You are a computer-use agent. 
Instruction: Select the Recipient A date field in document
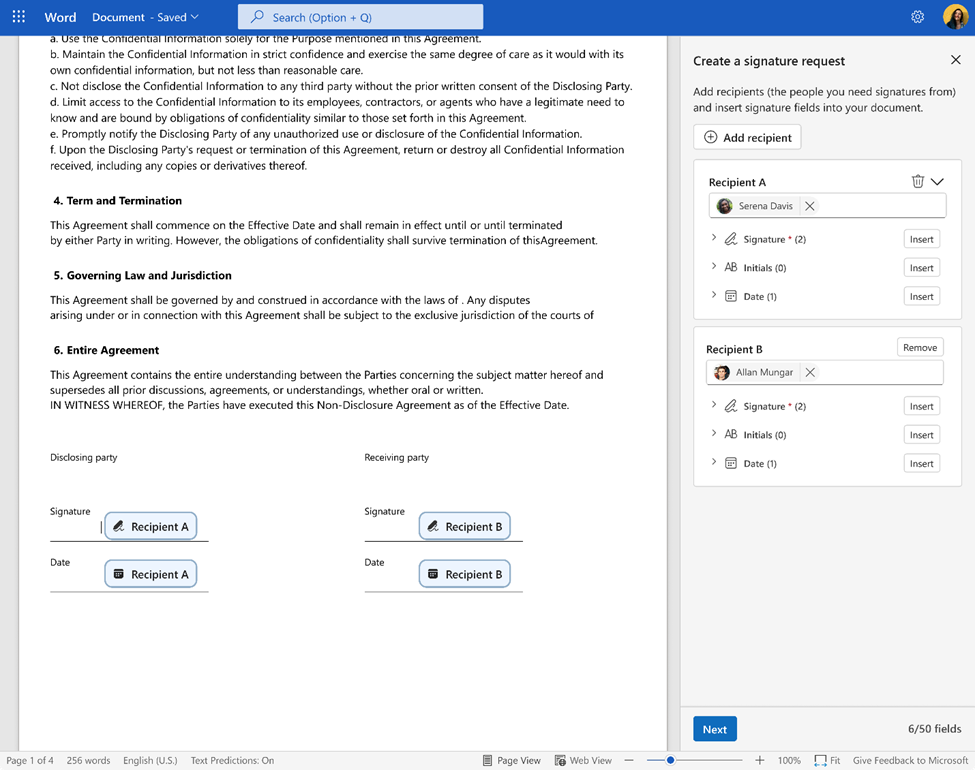(x=150, y=574)
